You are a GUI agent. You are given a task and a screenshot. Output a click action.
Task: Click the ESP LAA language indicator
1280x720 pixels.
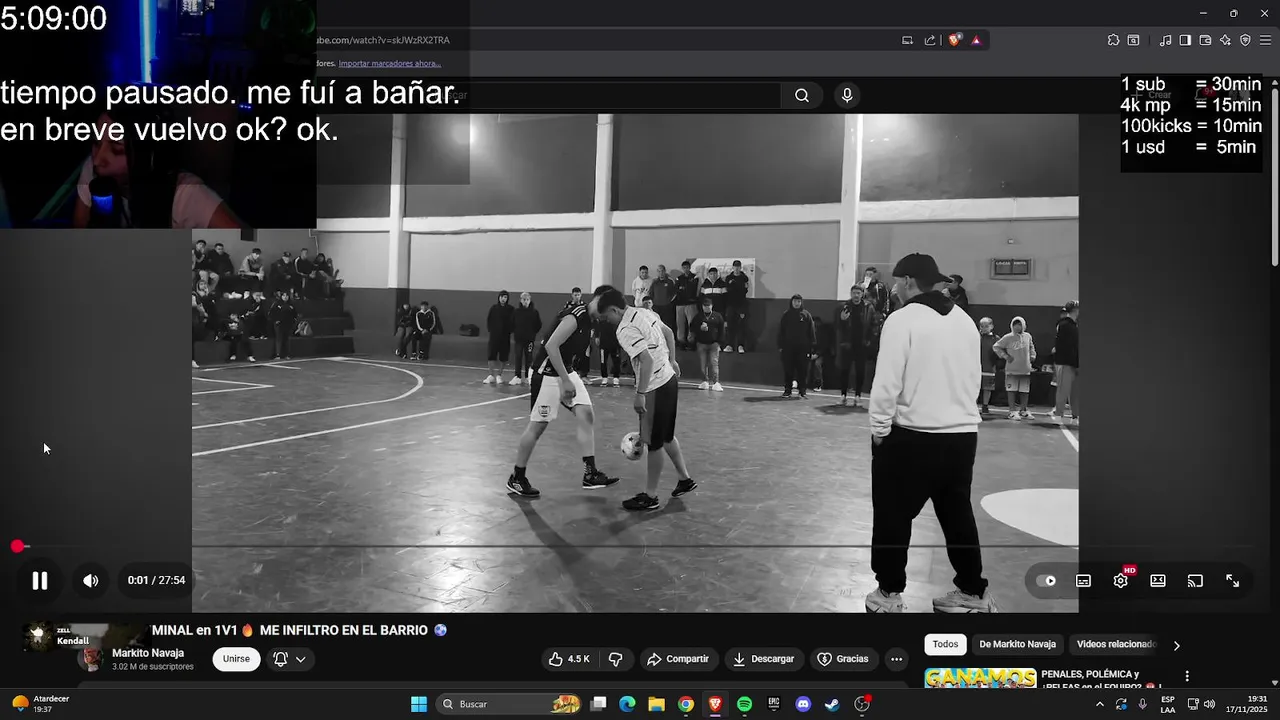click(1168, 704)
